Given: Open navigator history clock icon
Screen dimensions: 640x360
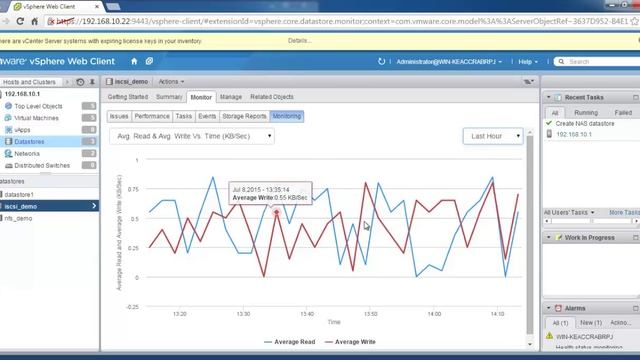Looking at the screenshot, I should [x=80, y=82].
